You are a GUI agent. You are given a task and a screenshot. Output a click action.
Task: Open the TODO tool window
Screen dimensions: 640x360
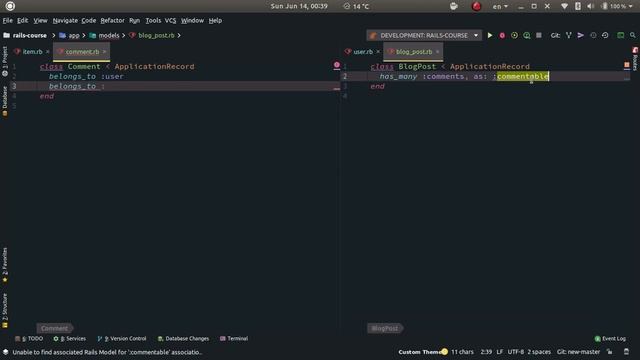pos(29,338)
